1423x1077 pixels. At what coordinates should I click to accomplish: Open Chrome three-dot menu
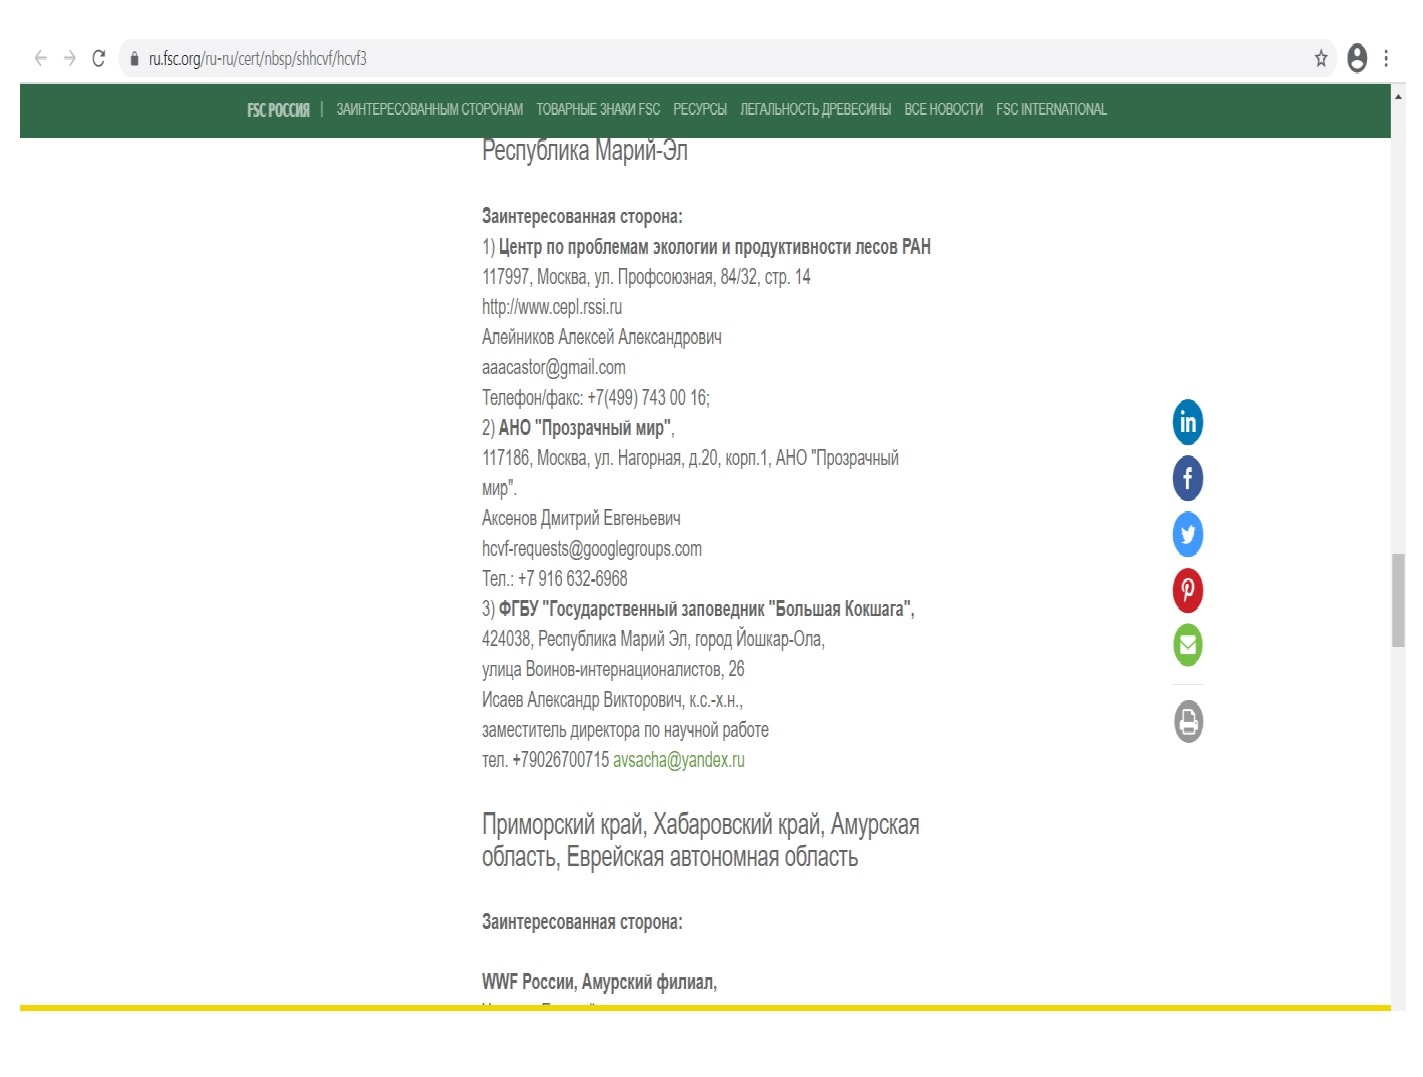pos(1385,58)
